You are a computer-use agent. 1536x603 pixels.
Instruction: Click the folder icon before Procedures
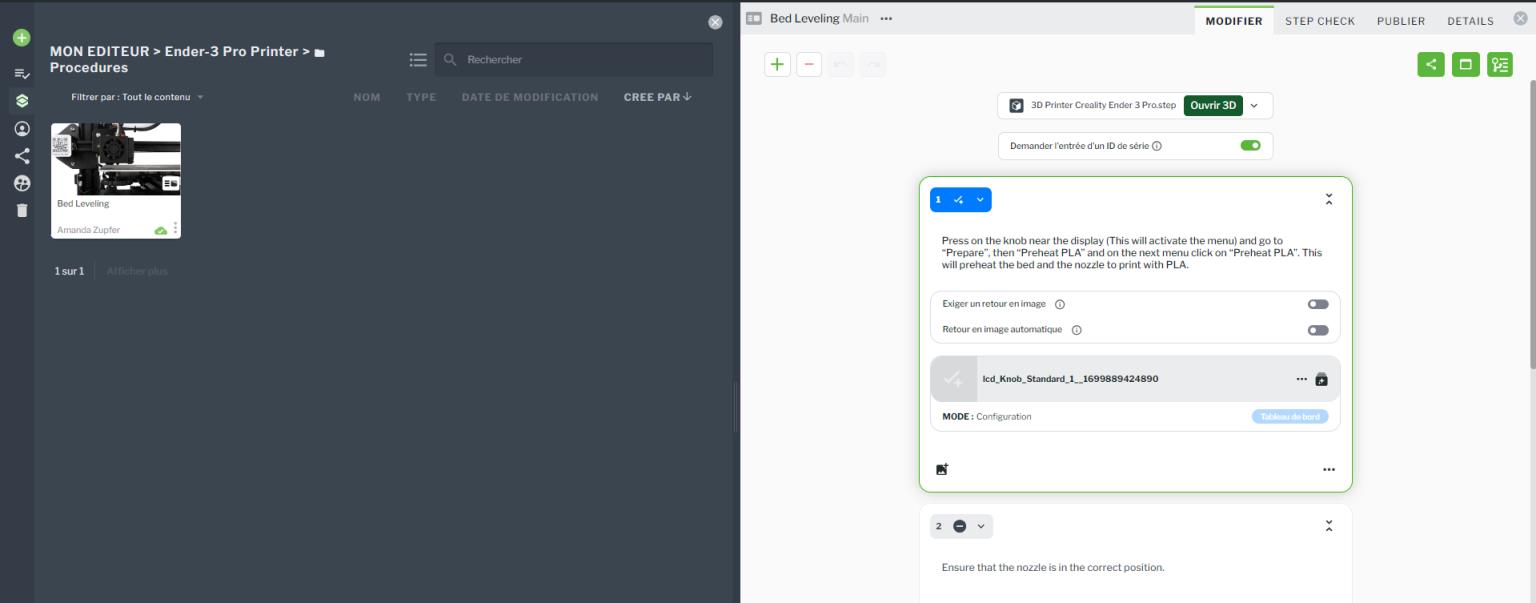(319, 52)
